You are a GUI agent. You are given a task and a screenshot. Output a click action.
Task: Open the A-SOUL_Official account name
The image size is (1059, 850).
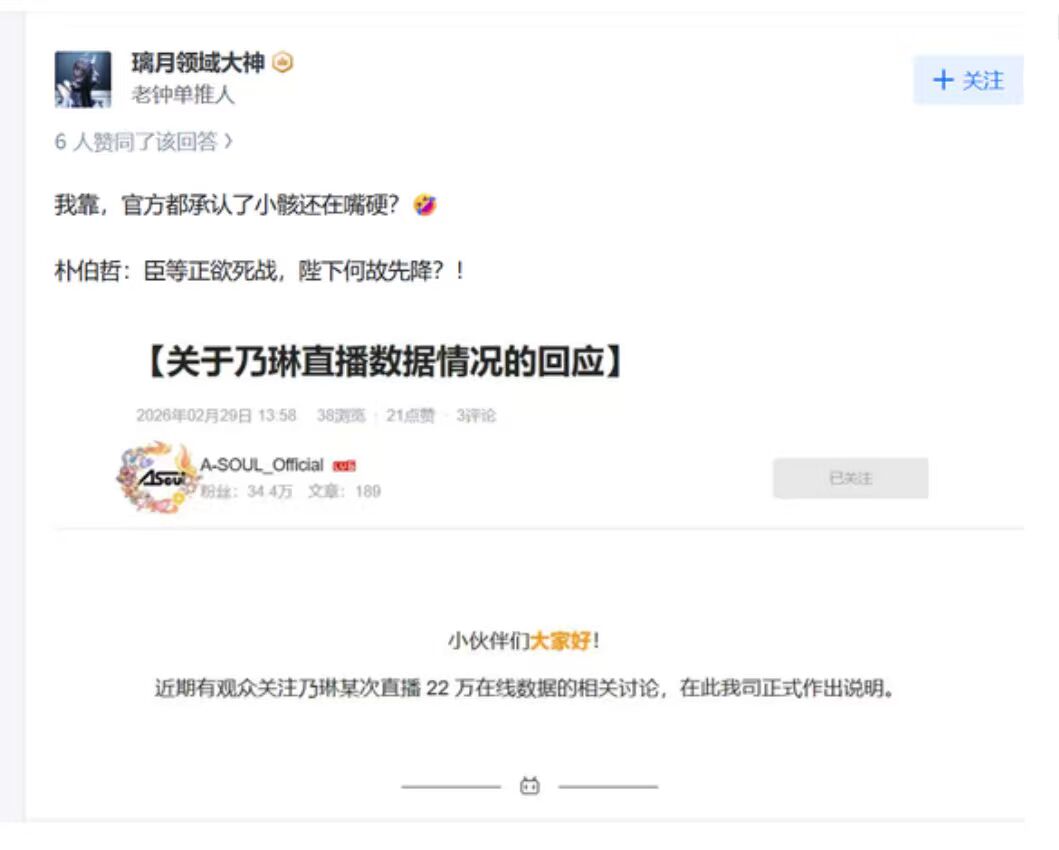261,464
